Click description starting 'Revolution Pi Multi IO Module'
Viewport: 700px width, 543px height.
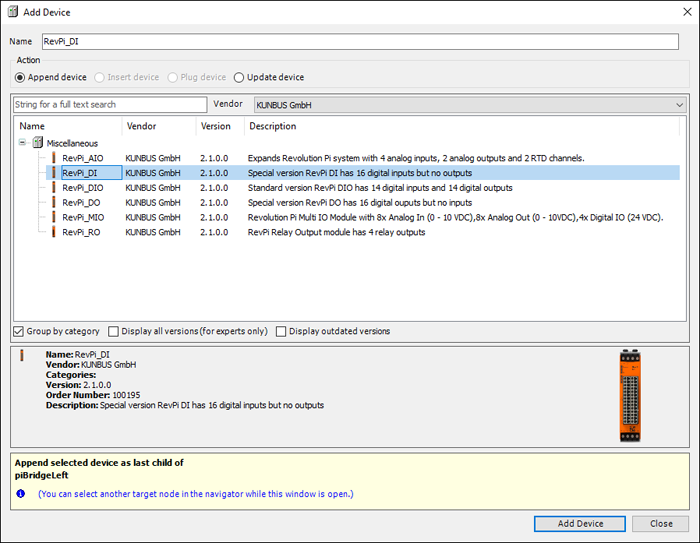[455, 217]
